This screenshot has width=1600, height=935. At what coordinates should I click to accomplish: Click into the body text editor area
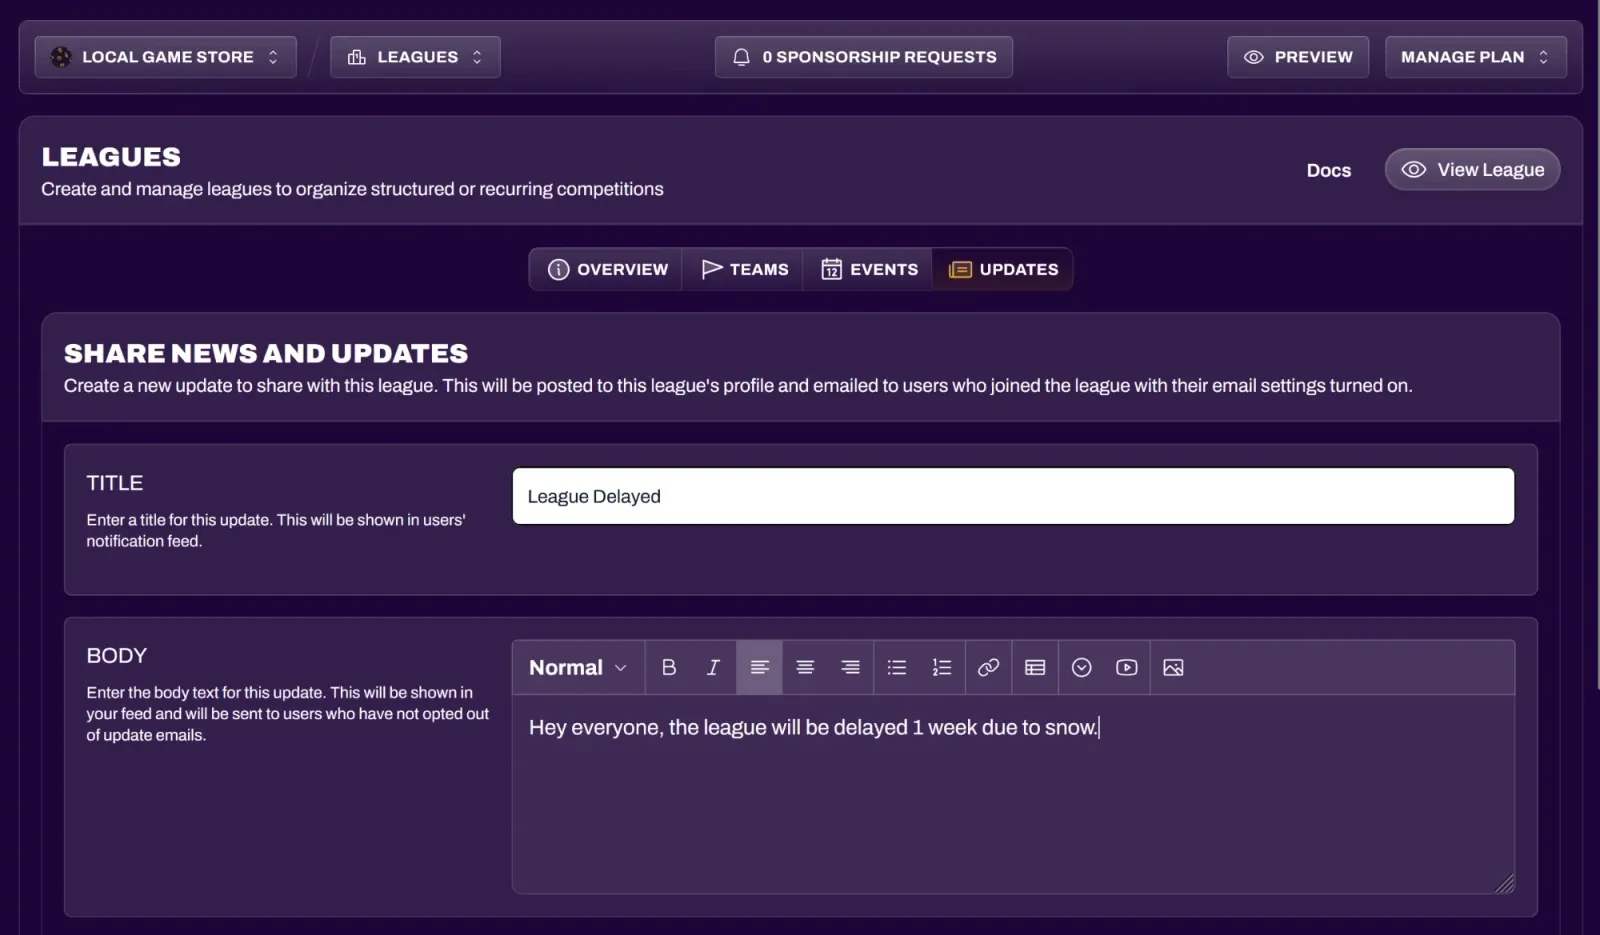click(x=1013, y=794)
